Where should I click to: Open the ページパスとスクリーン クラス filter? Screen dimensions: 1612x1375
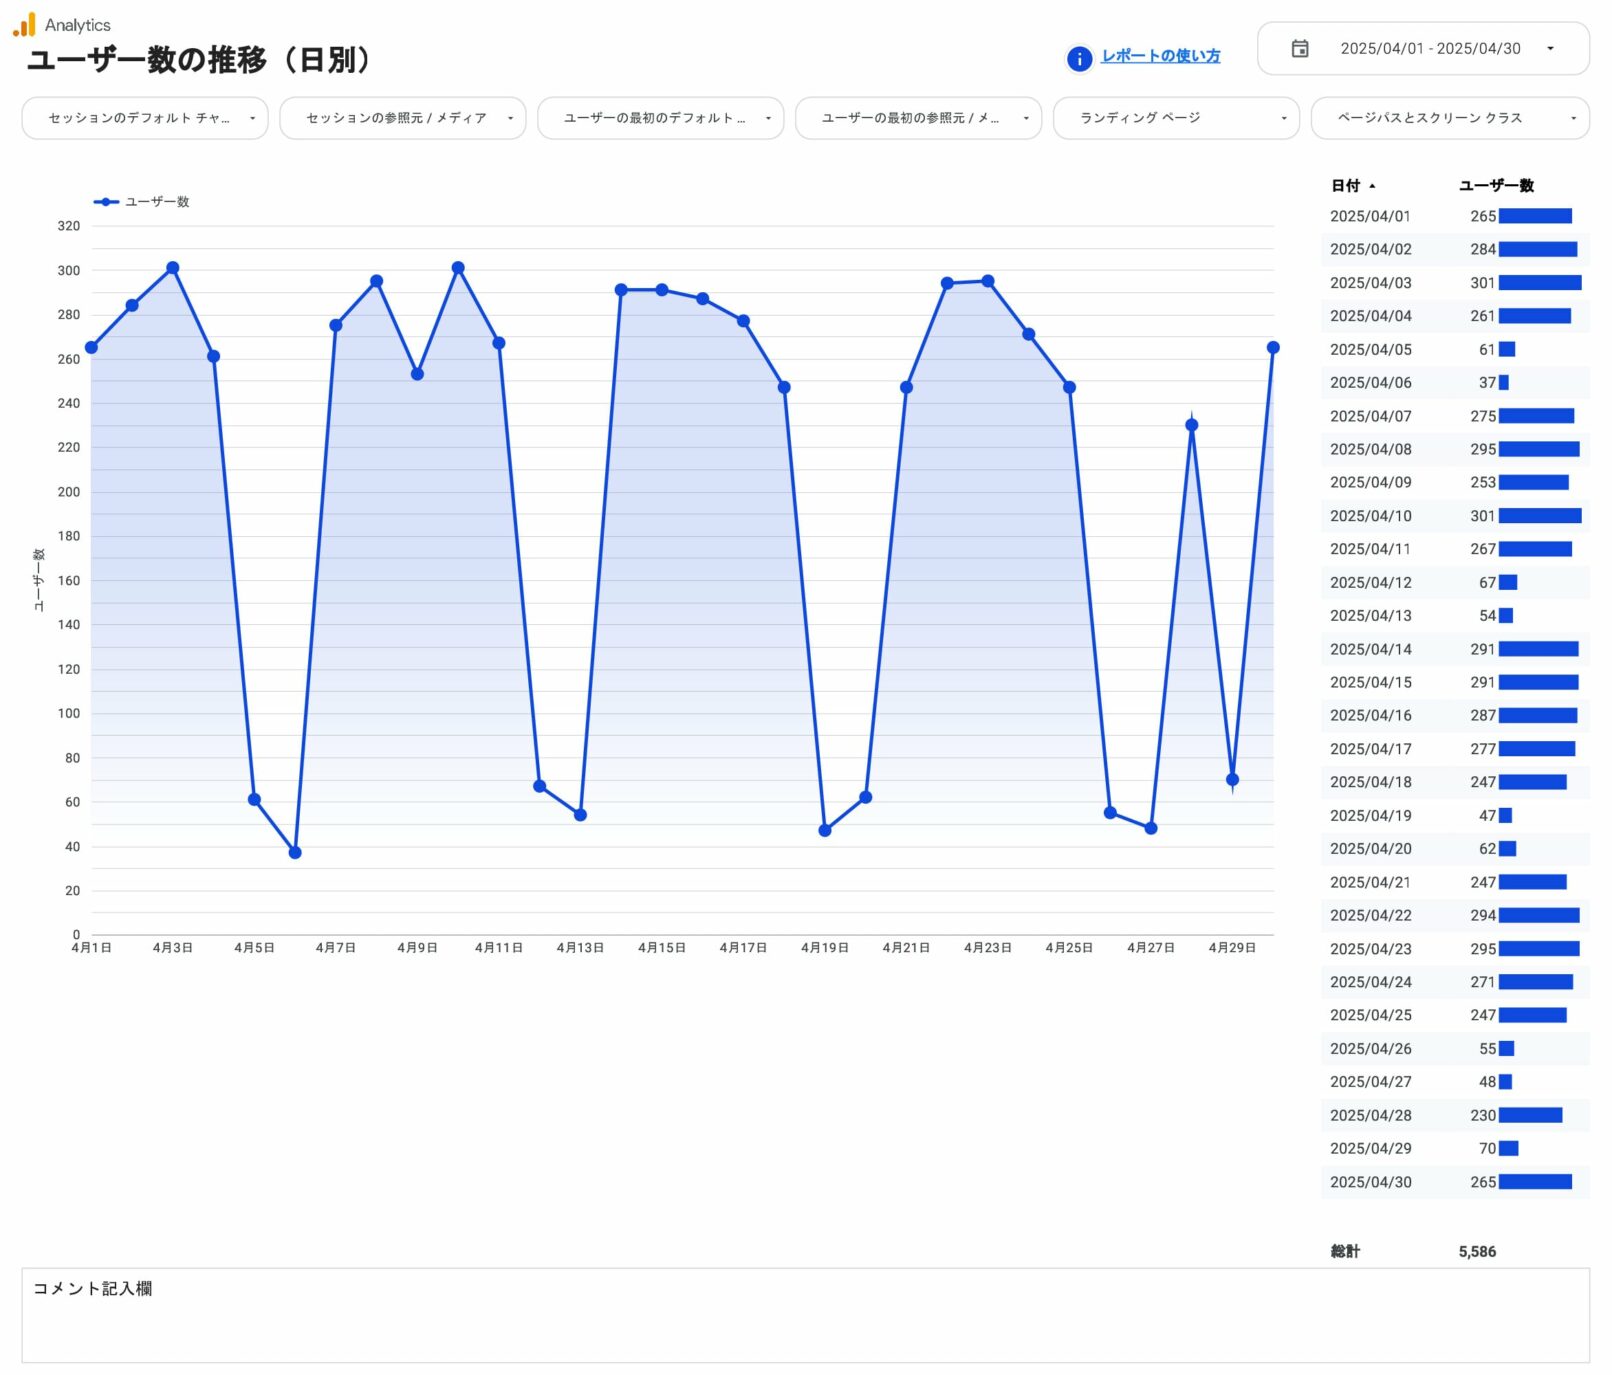coord(1449,118)
